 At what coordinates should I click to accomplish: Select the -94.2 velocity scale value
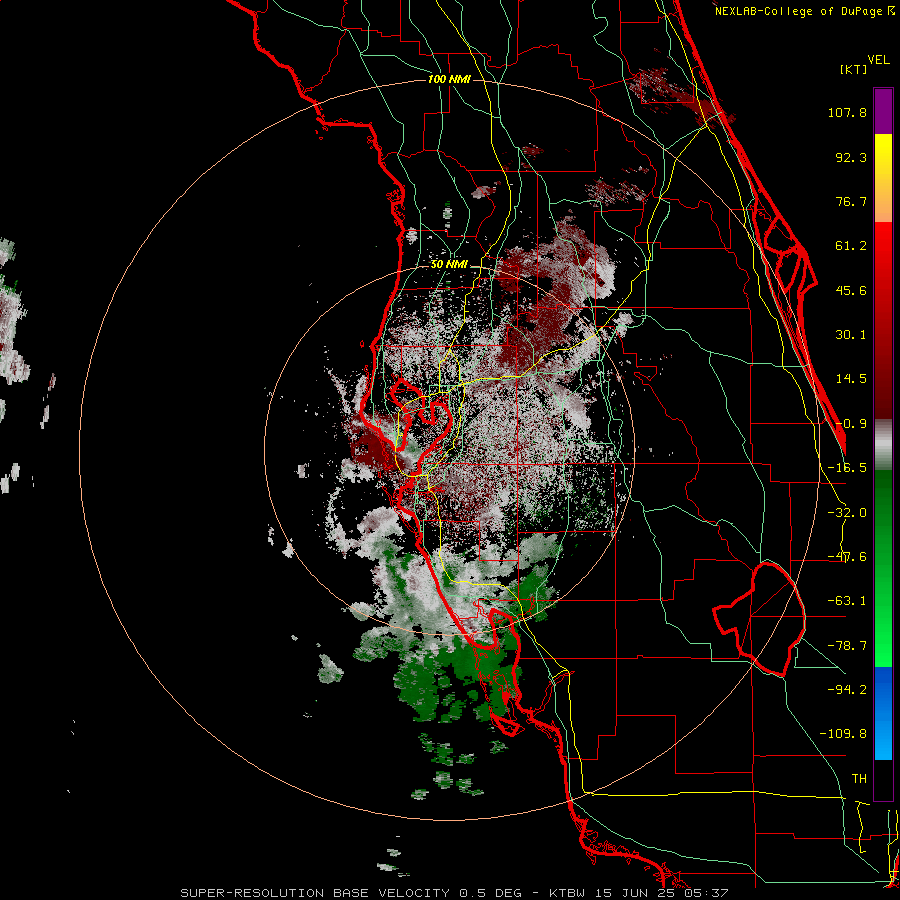847,689
